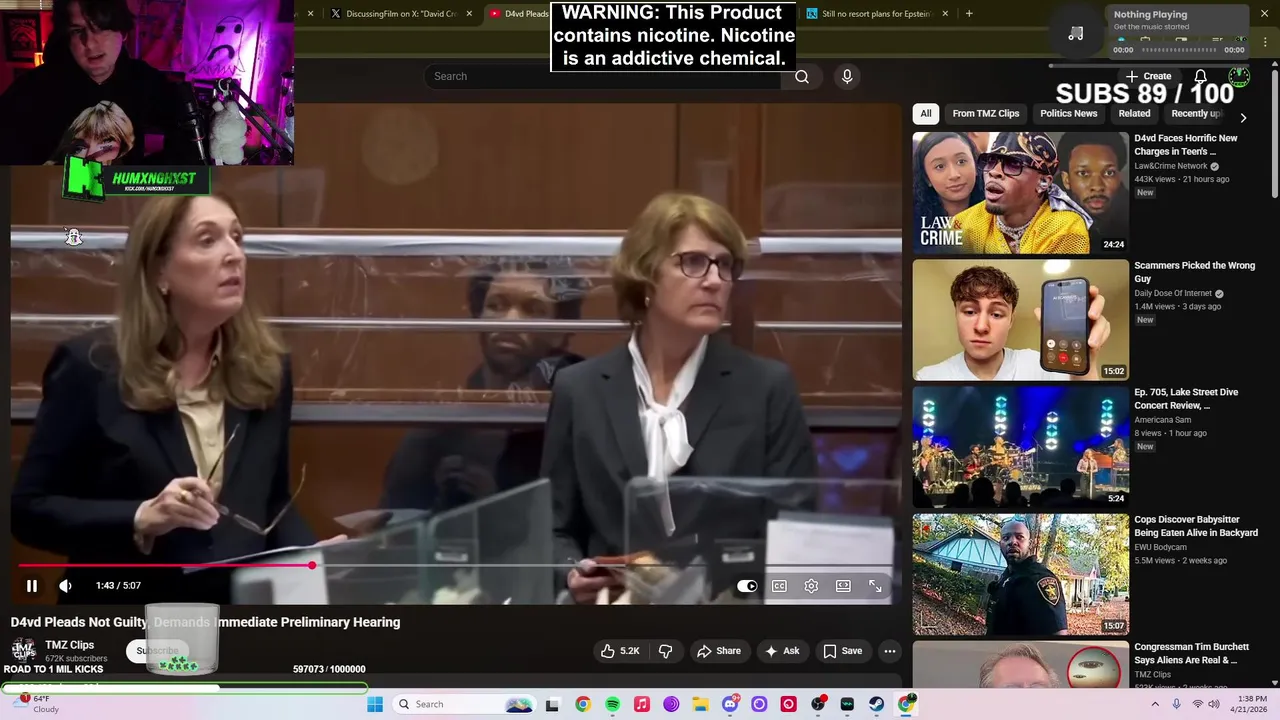Dislike the video with thumbs down
The height and width of the screenshot is (720, 1280).
pyautogui.click(x=665, y=651)
